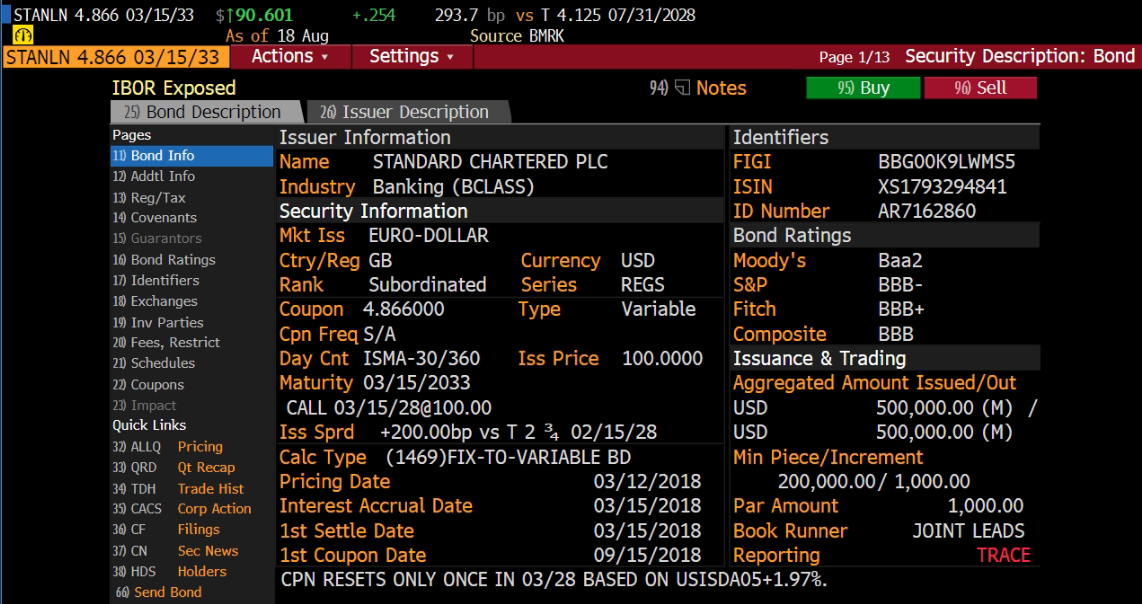Open the TDH Trade Hist quick link
The width and height of the screenshot is (1142, 604).
178,489
